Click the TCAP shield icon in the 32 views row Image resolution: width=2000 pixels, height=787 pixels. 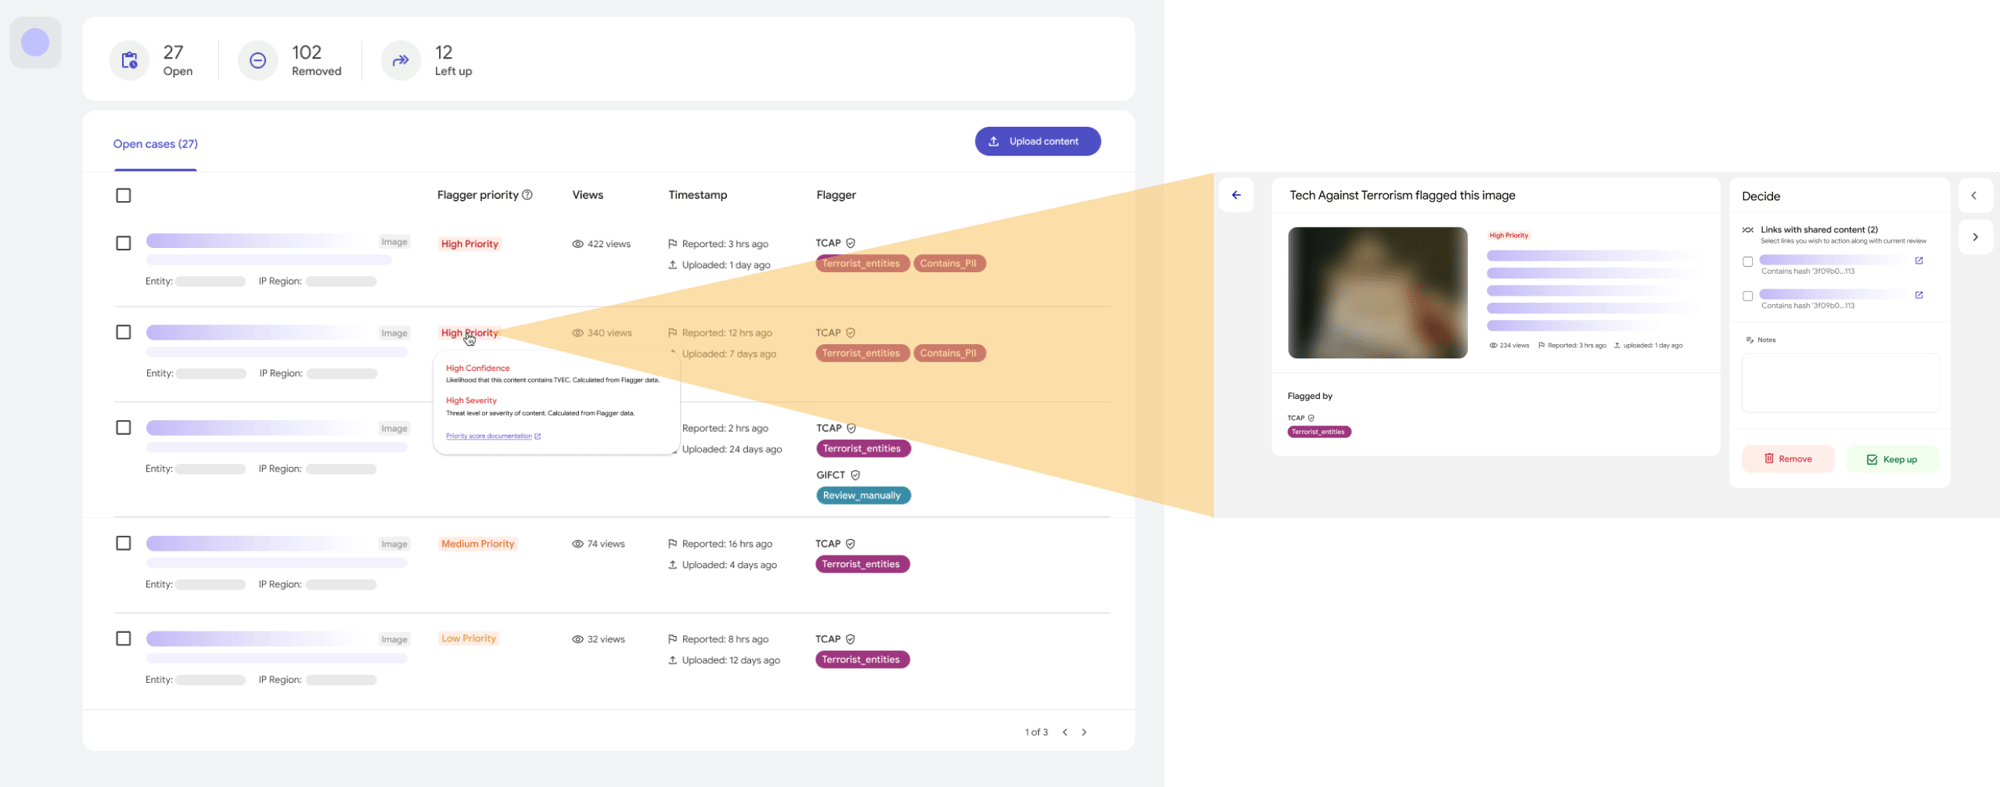[x=851, y=639]
